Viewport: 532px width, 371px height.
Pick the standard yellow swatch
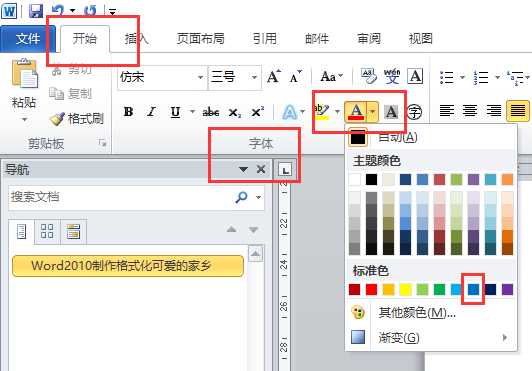point(405,290)
